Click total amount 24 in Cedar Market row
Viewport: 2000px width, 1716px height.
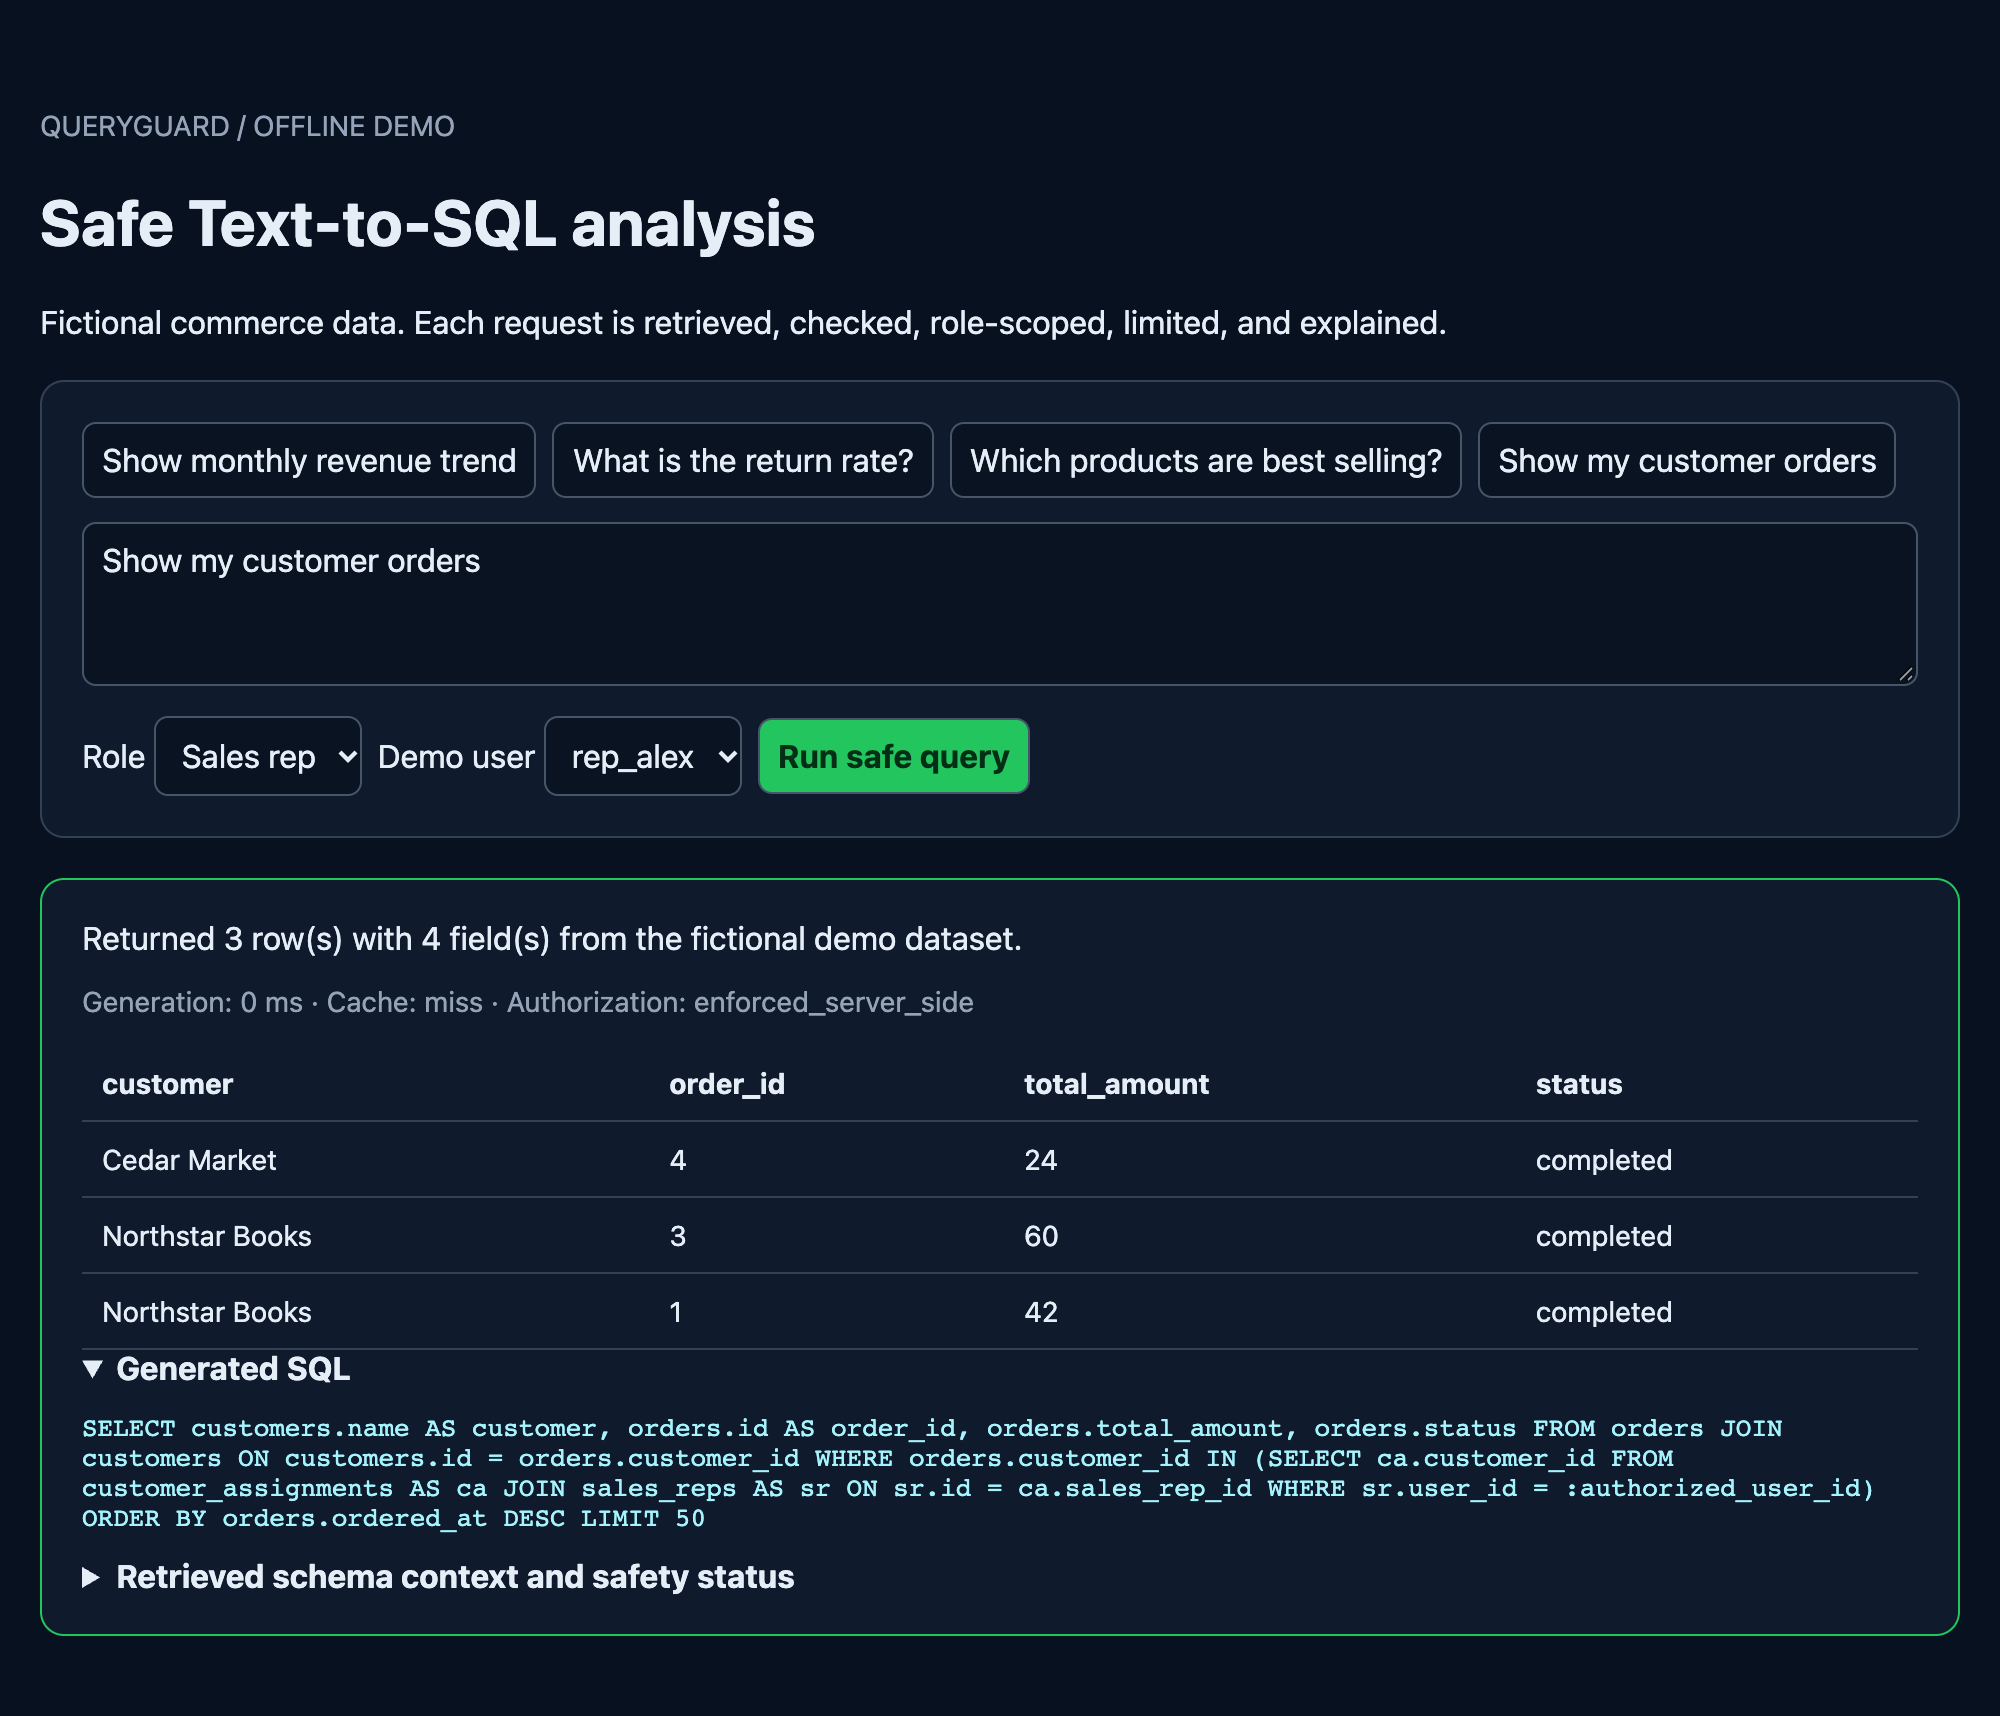pyautogui.click(x=1041, y=1160)
